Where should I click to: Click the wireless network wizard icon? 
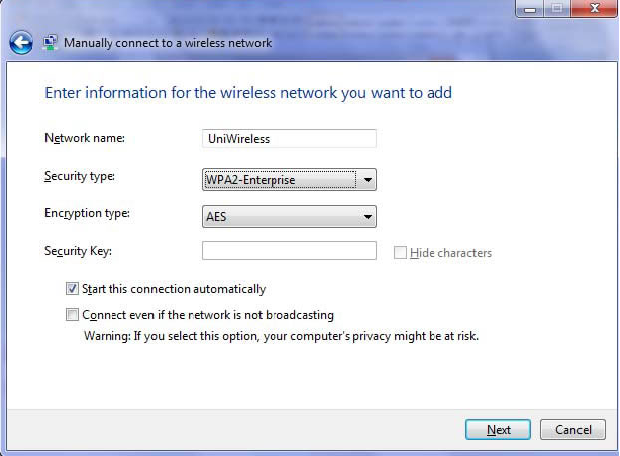(50, 43)
